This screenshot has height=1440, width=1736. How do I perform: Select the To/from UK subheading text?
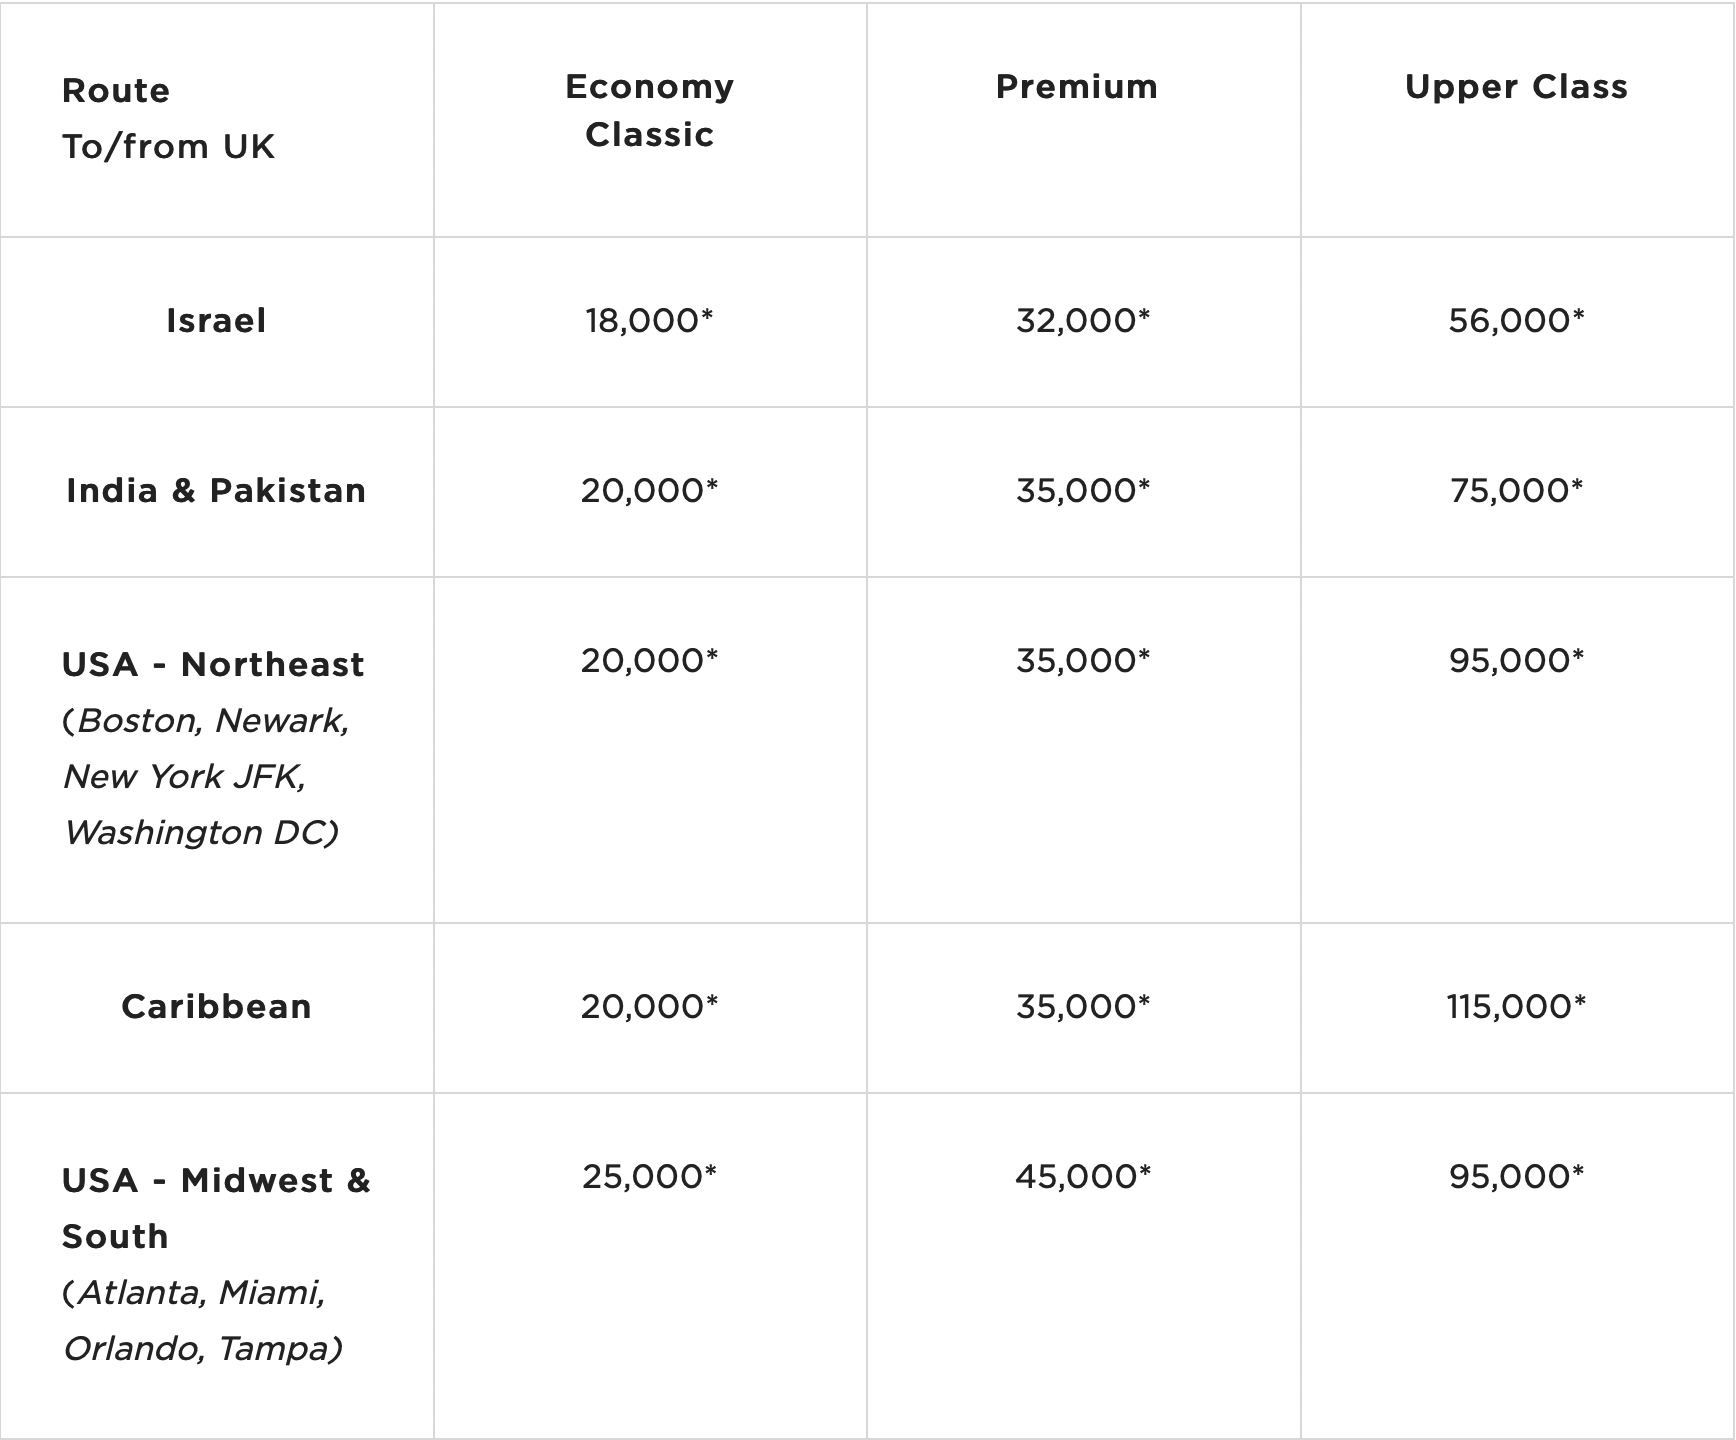click(x=168, y=147)
